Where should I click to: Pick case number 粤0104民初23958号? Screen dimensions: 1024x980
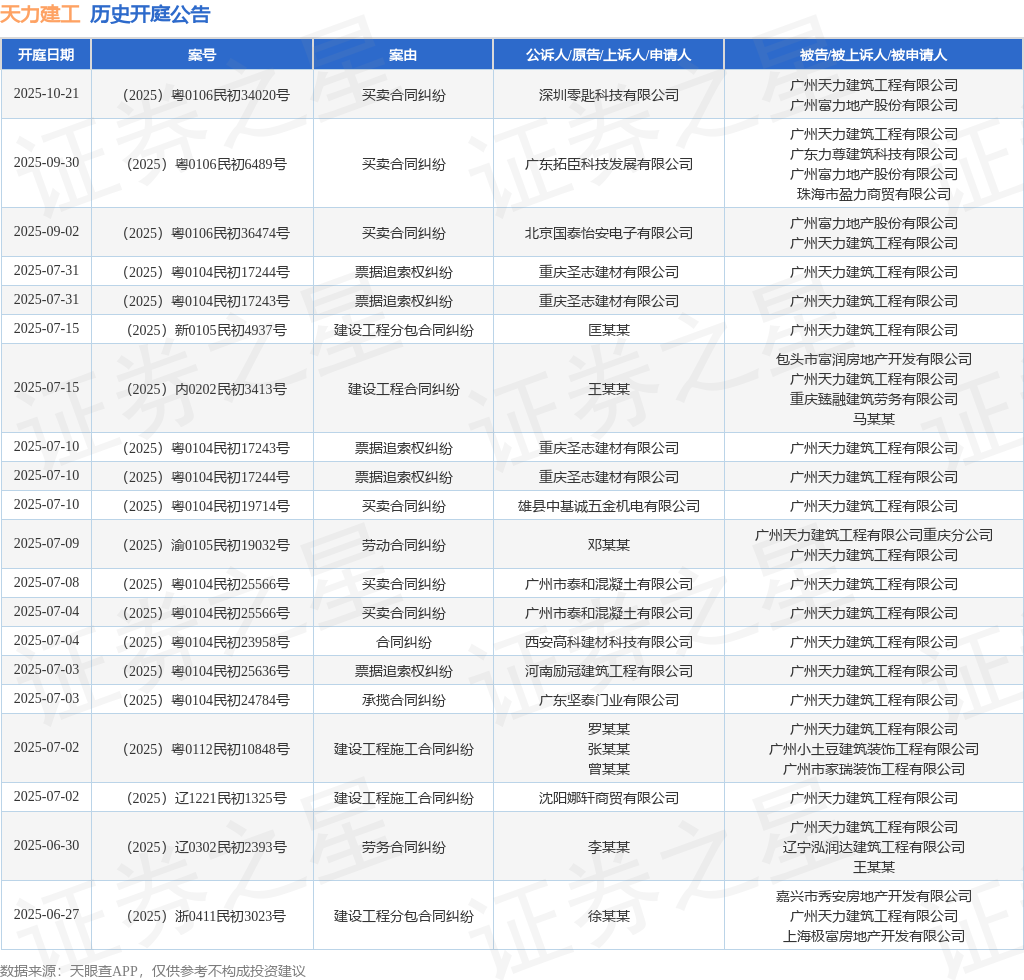pyautogui.click(x=206, y=642)
